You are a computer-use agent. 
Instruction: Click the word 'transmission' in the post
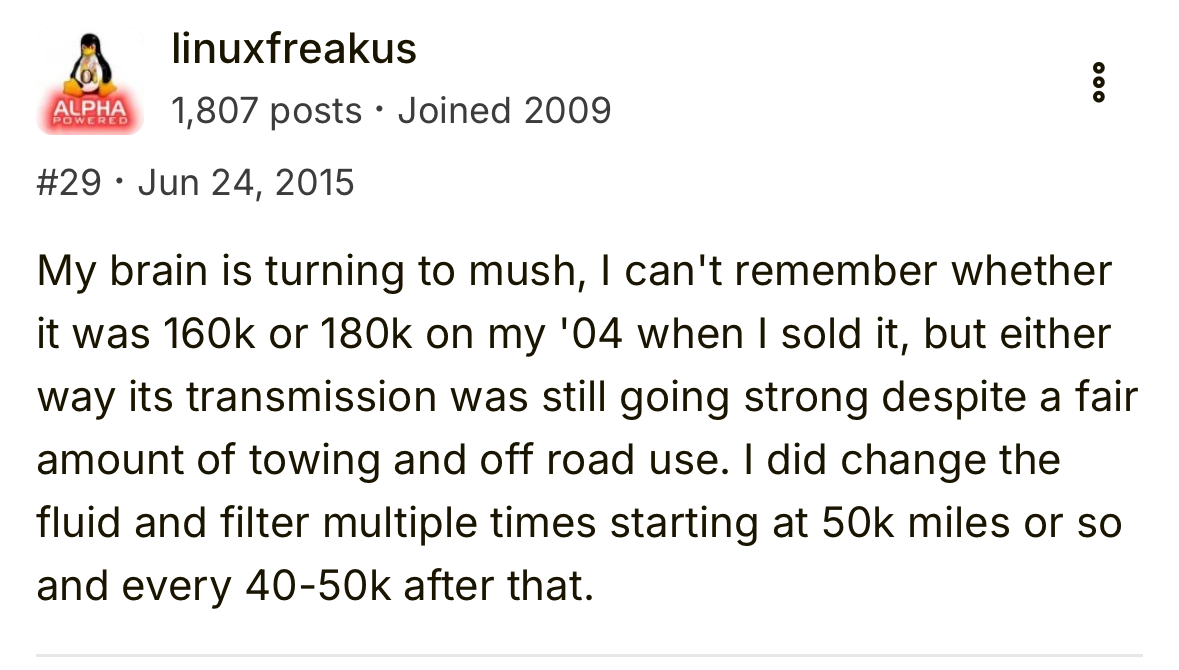tap(311, 396)
